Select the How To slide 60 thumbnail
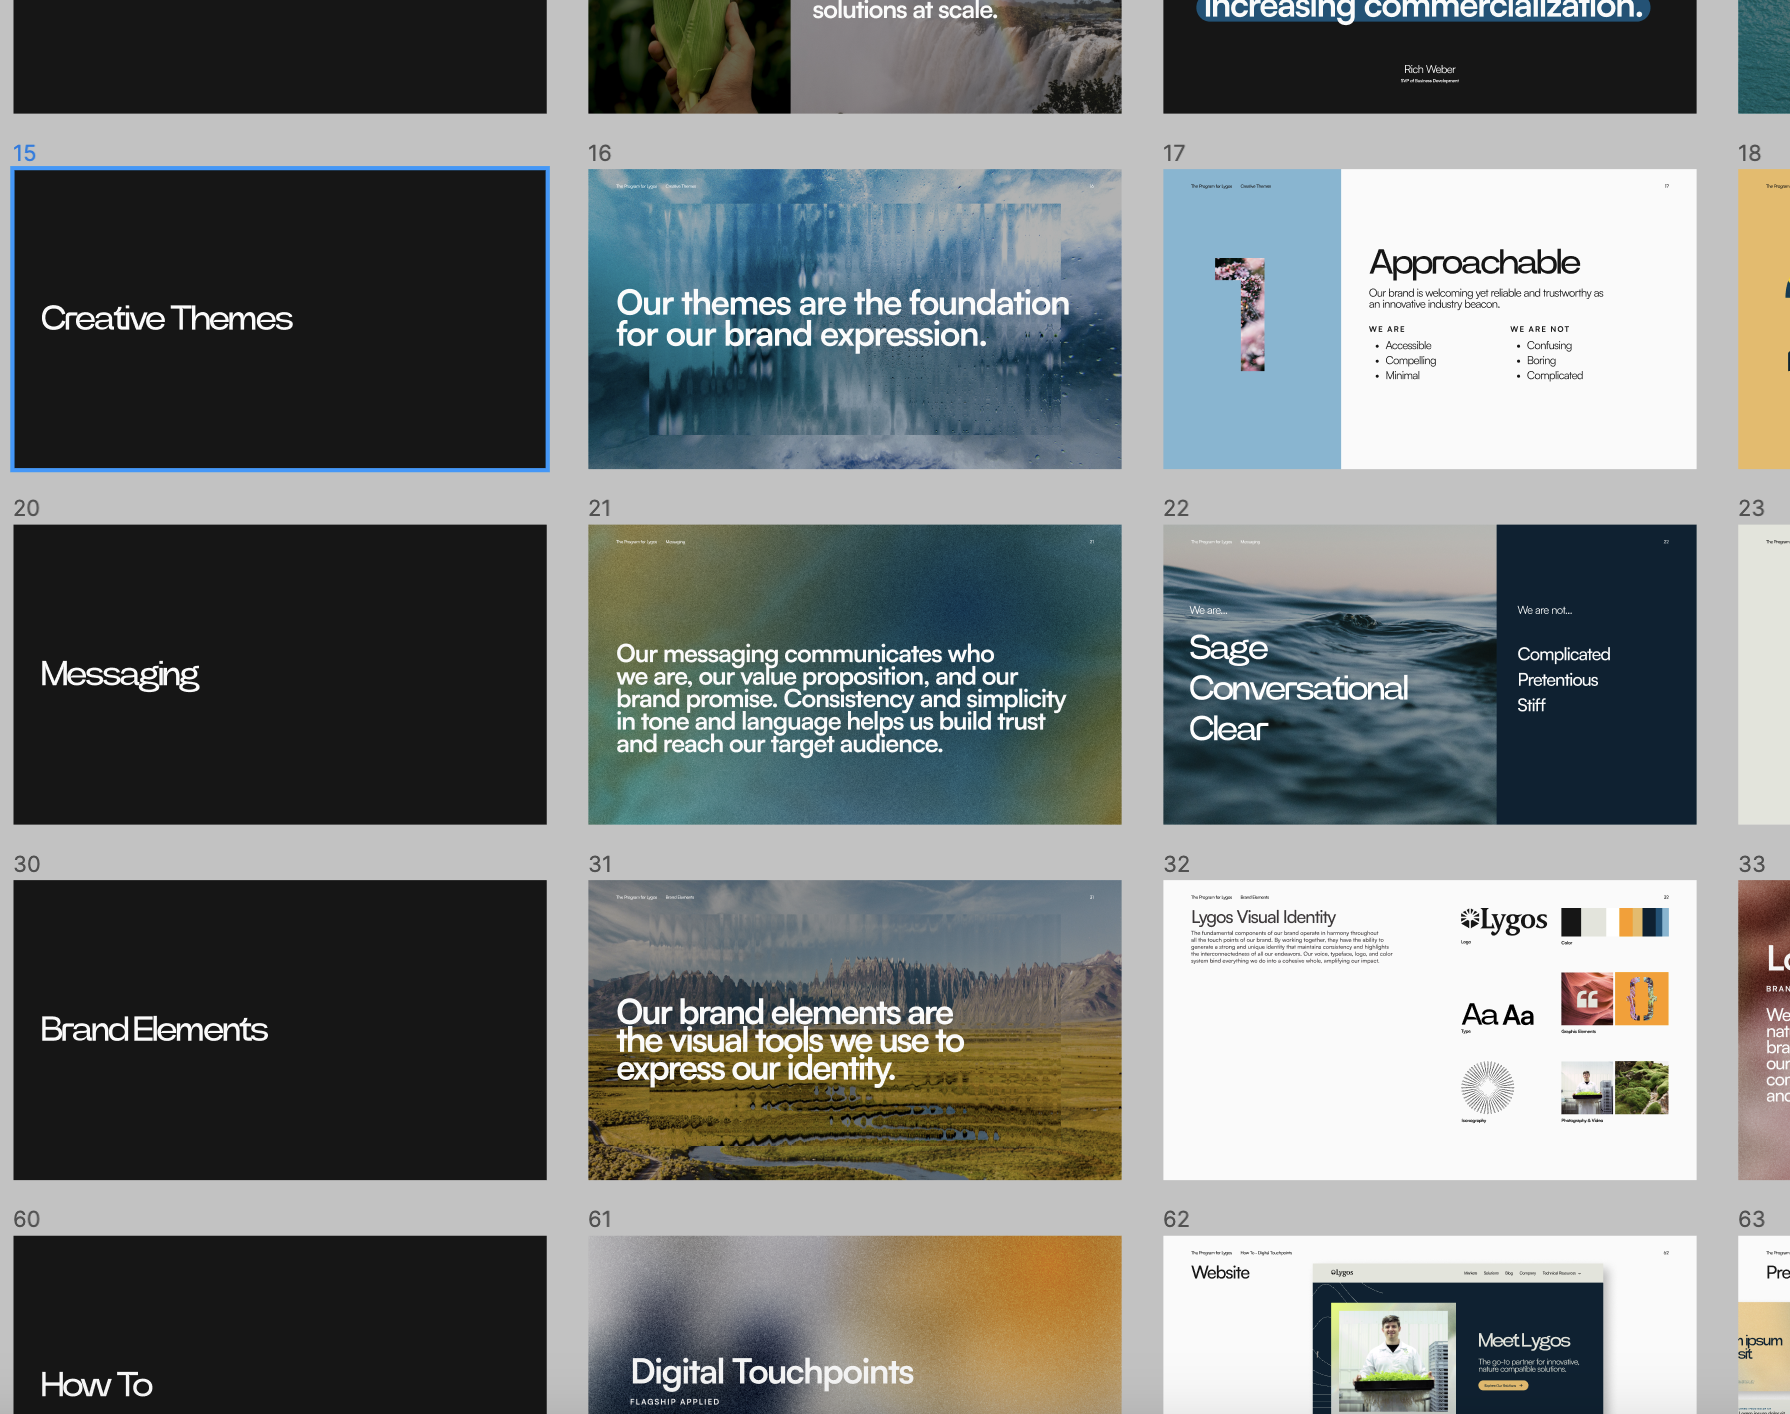Viewport: 1790px width, 1414px height. [280, 1325]
